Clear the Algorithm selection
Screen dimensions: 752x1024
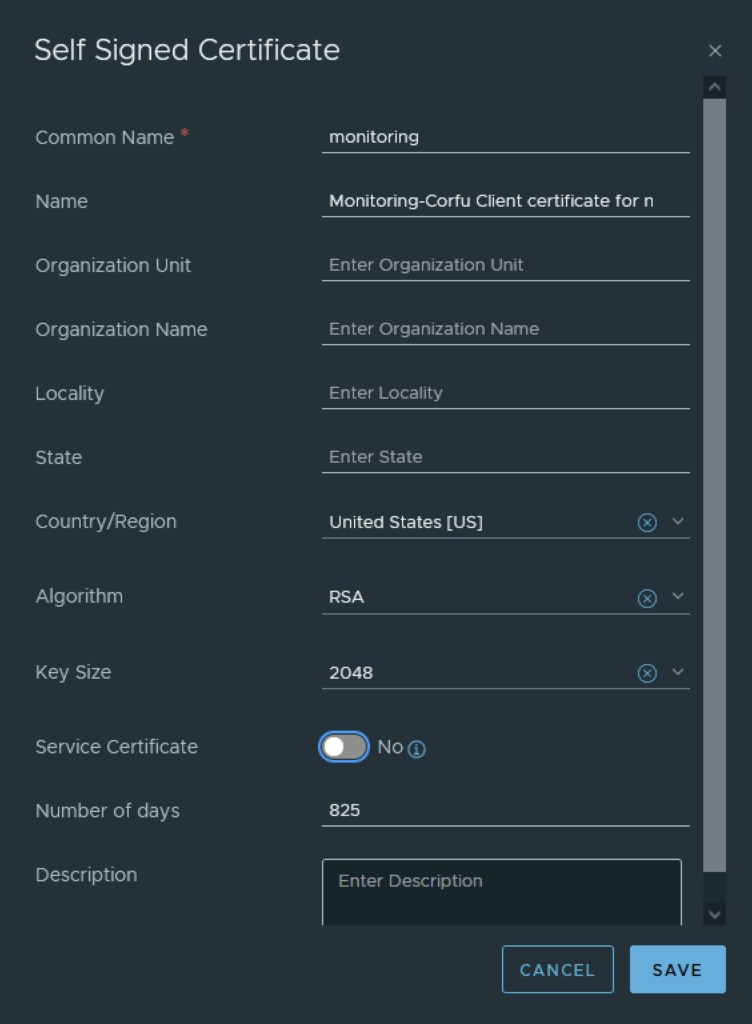[647, 598]
